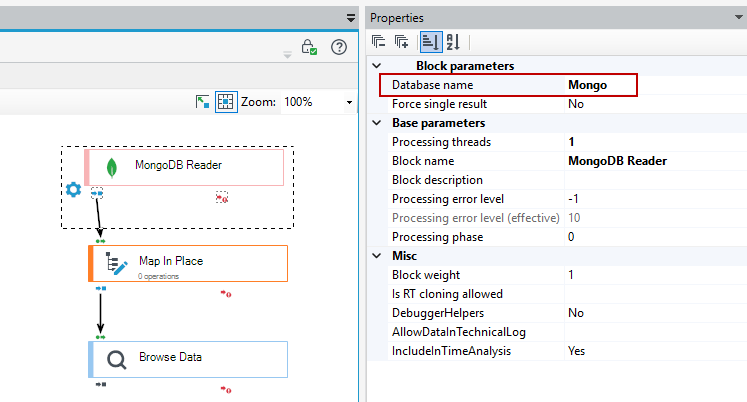Screen dimensions: 747x402
Task: Open the Properties panel options arrow
Action: (x=738, y=17)
